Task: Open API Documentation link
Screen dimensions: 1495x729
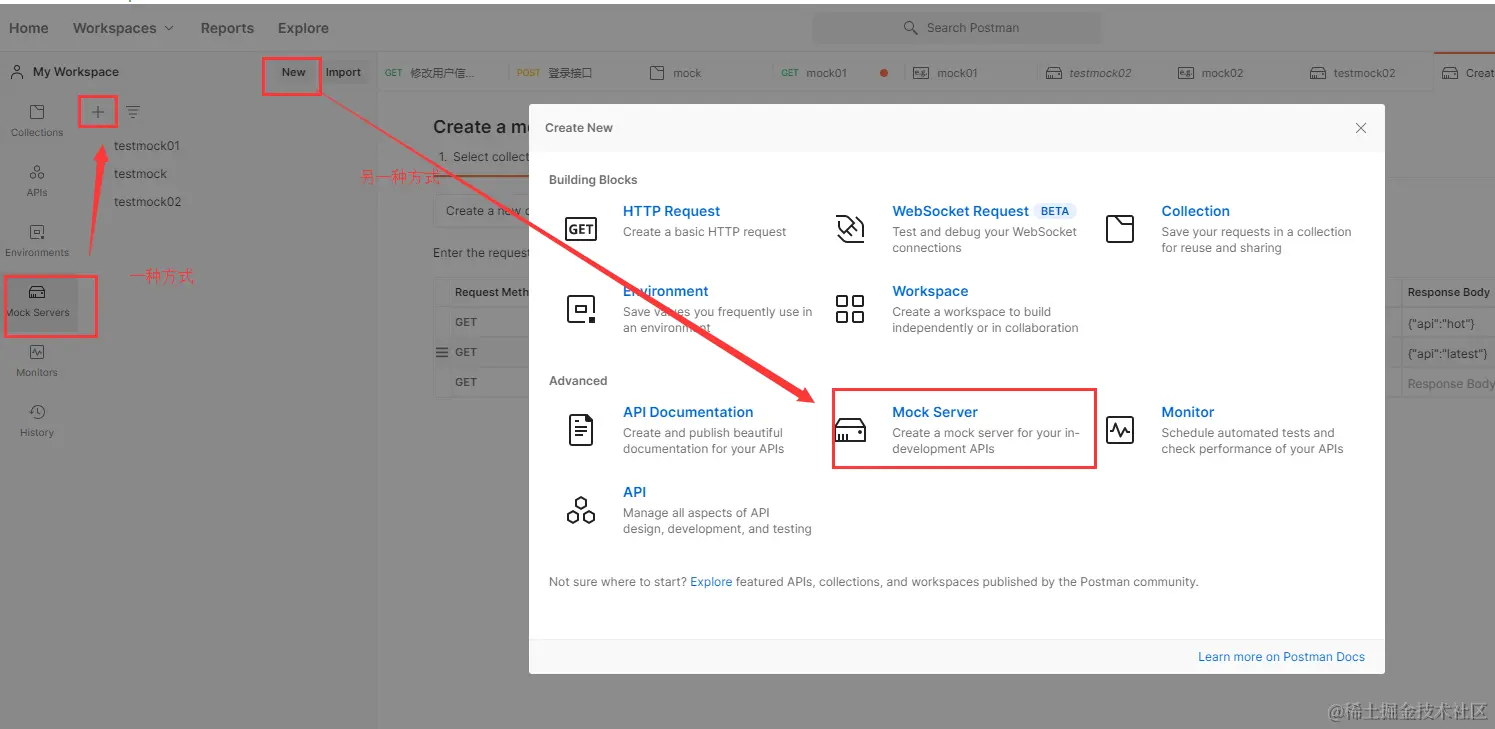Action: (x=688, y=412)
